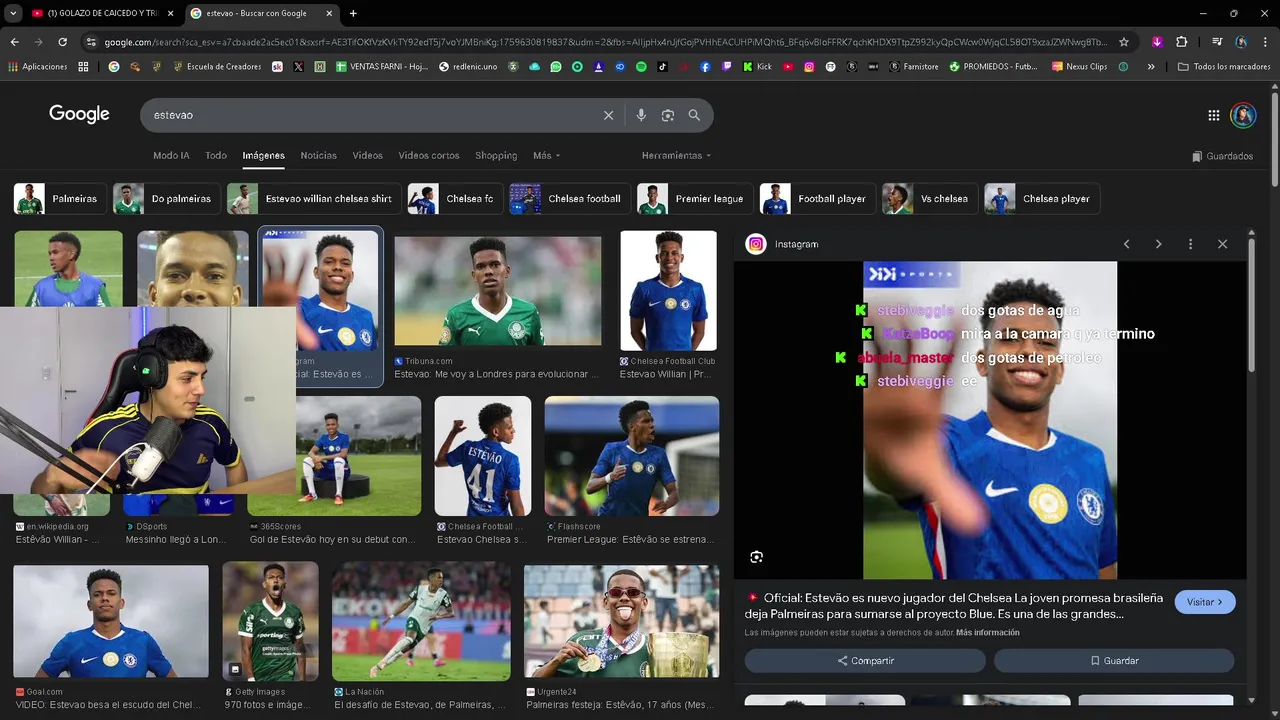
Task: Show previous image in the preview panel
Action: (1126, 244)
